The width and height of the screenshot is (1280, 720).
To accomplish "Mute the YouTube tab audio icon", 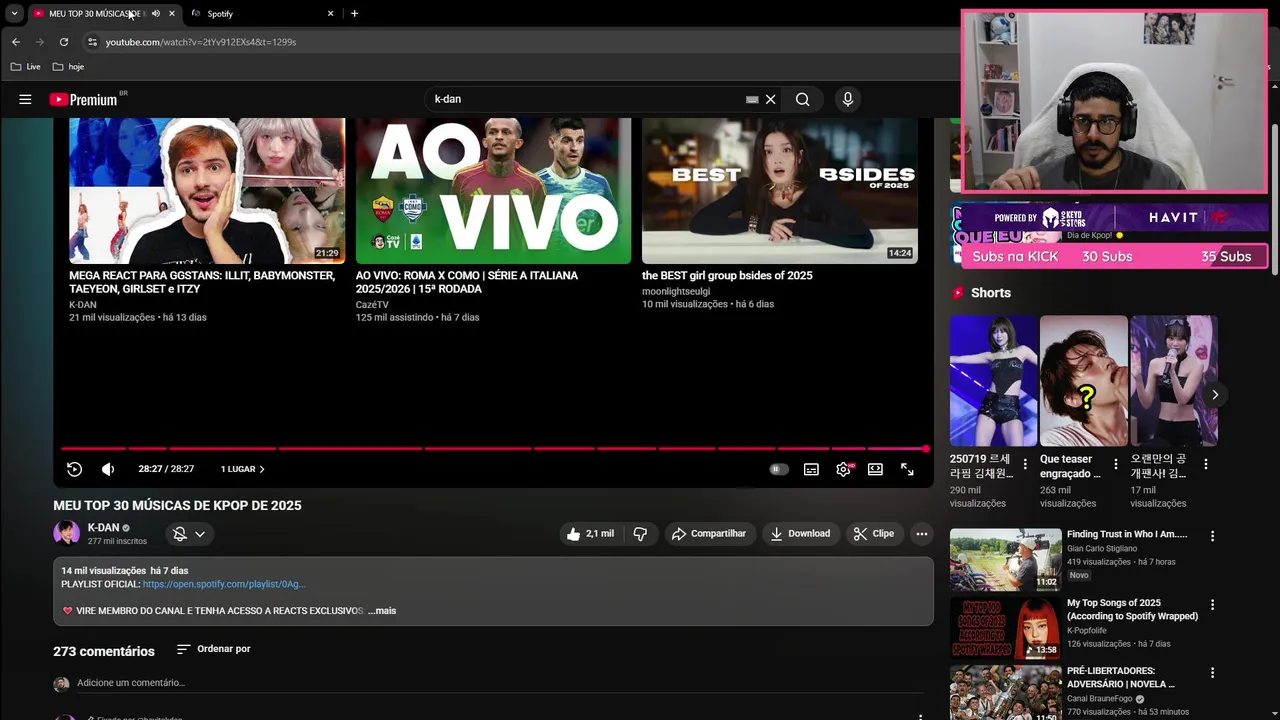I will (155, 14).
